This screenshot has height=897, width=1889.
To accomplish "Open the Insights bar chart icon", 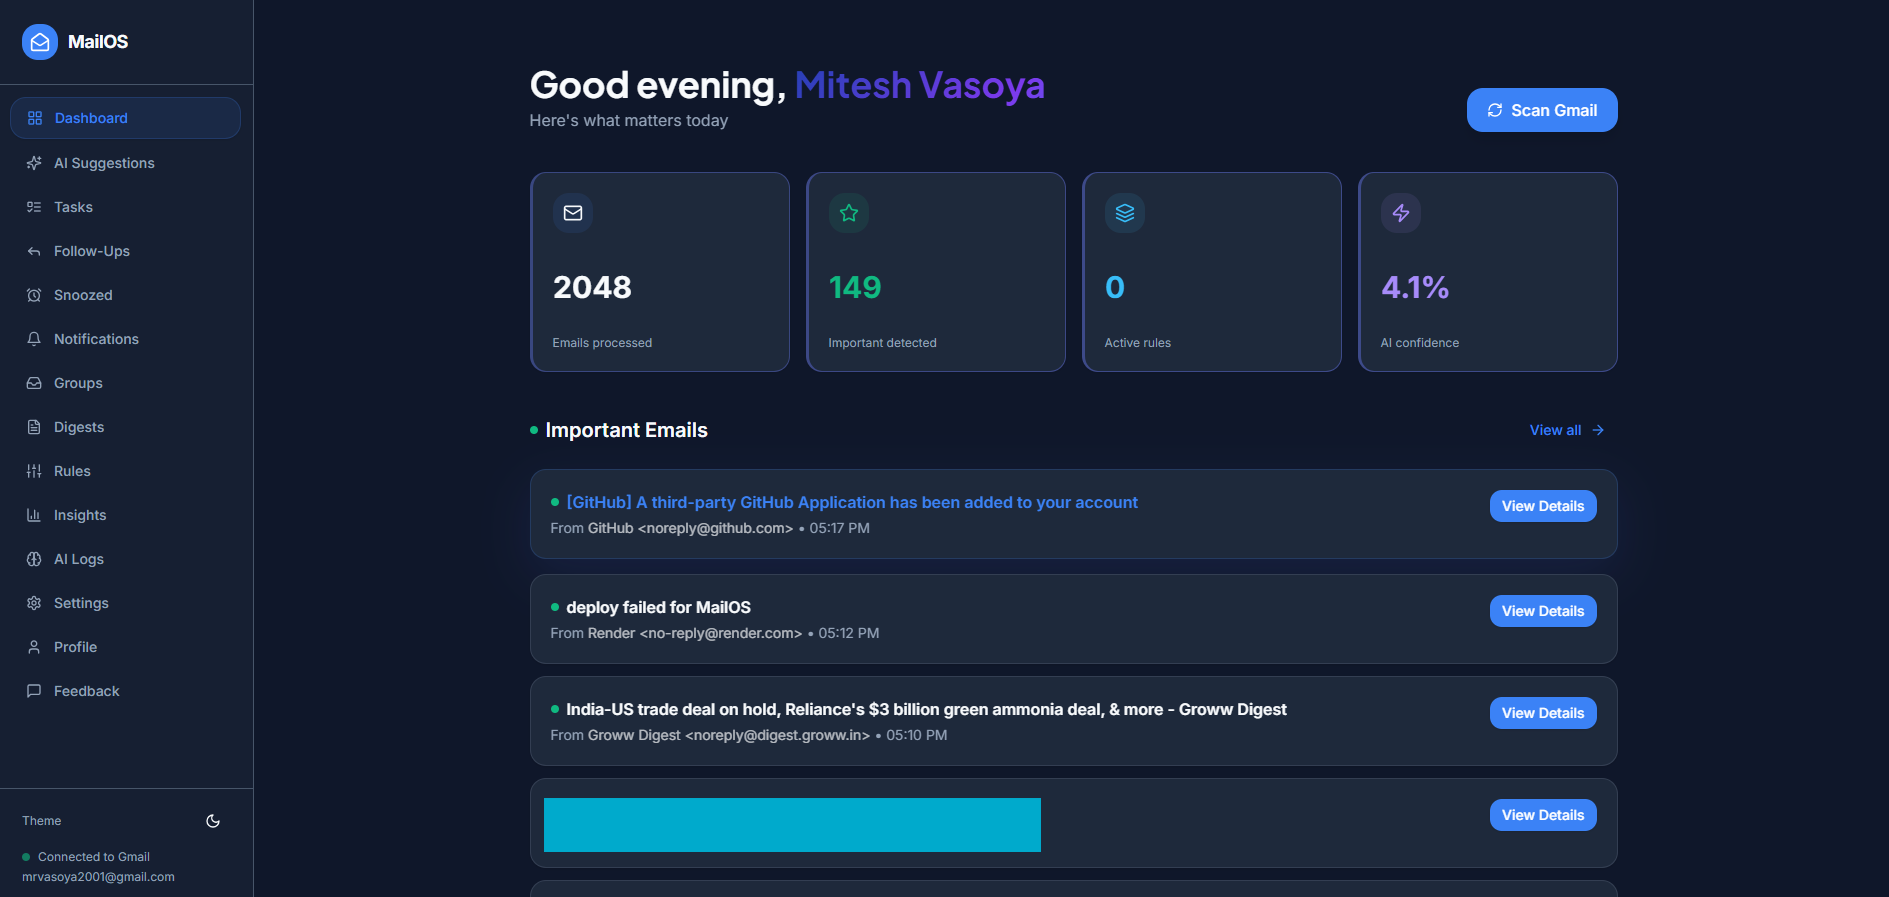I will click(x=34, y=515).
